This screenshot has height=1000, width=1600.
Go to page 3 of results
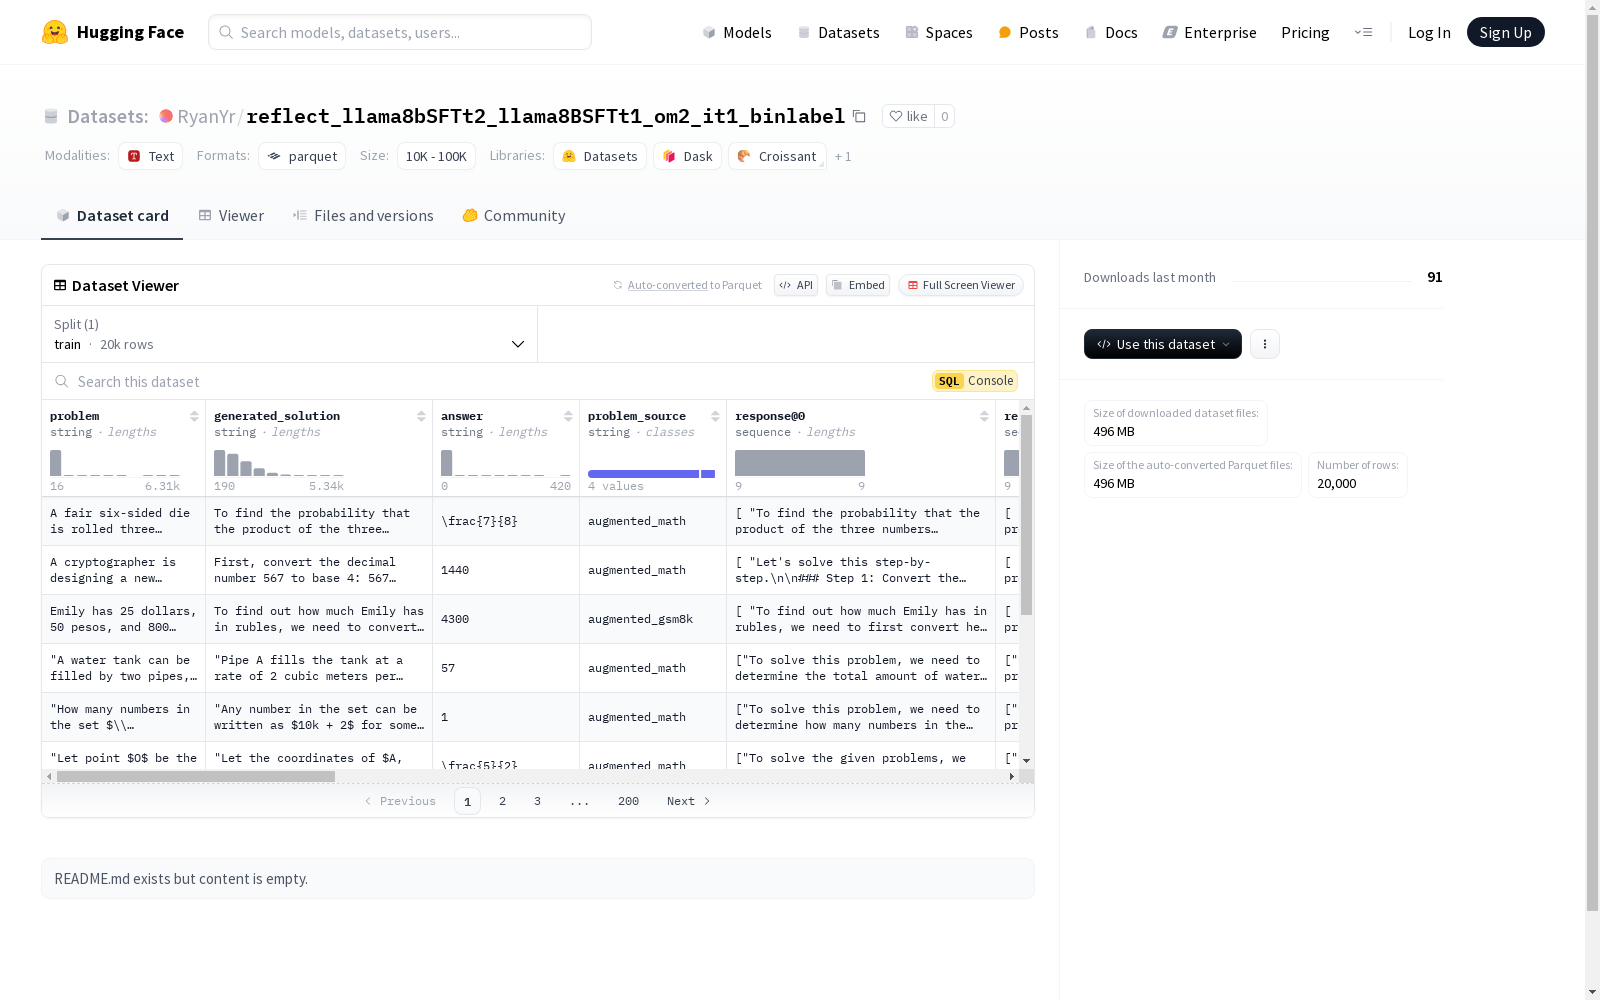[537, 801]
